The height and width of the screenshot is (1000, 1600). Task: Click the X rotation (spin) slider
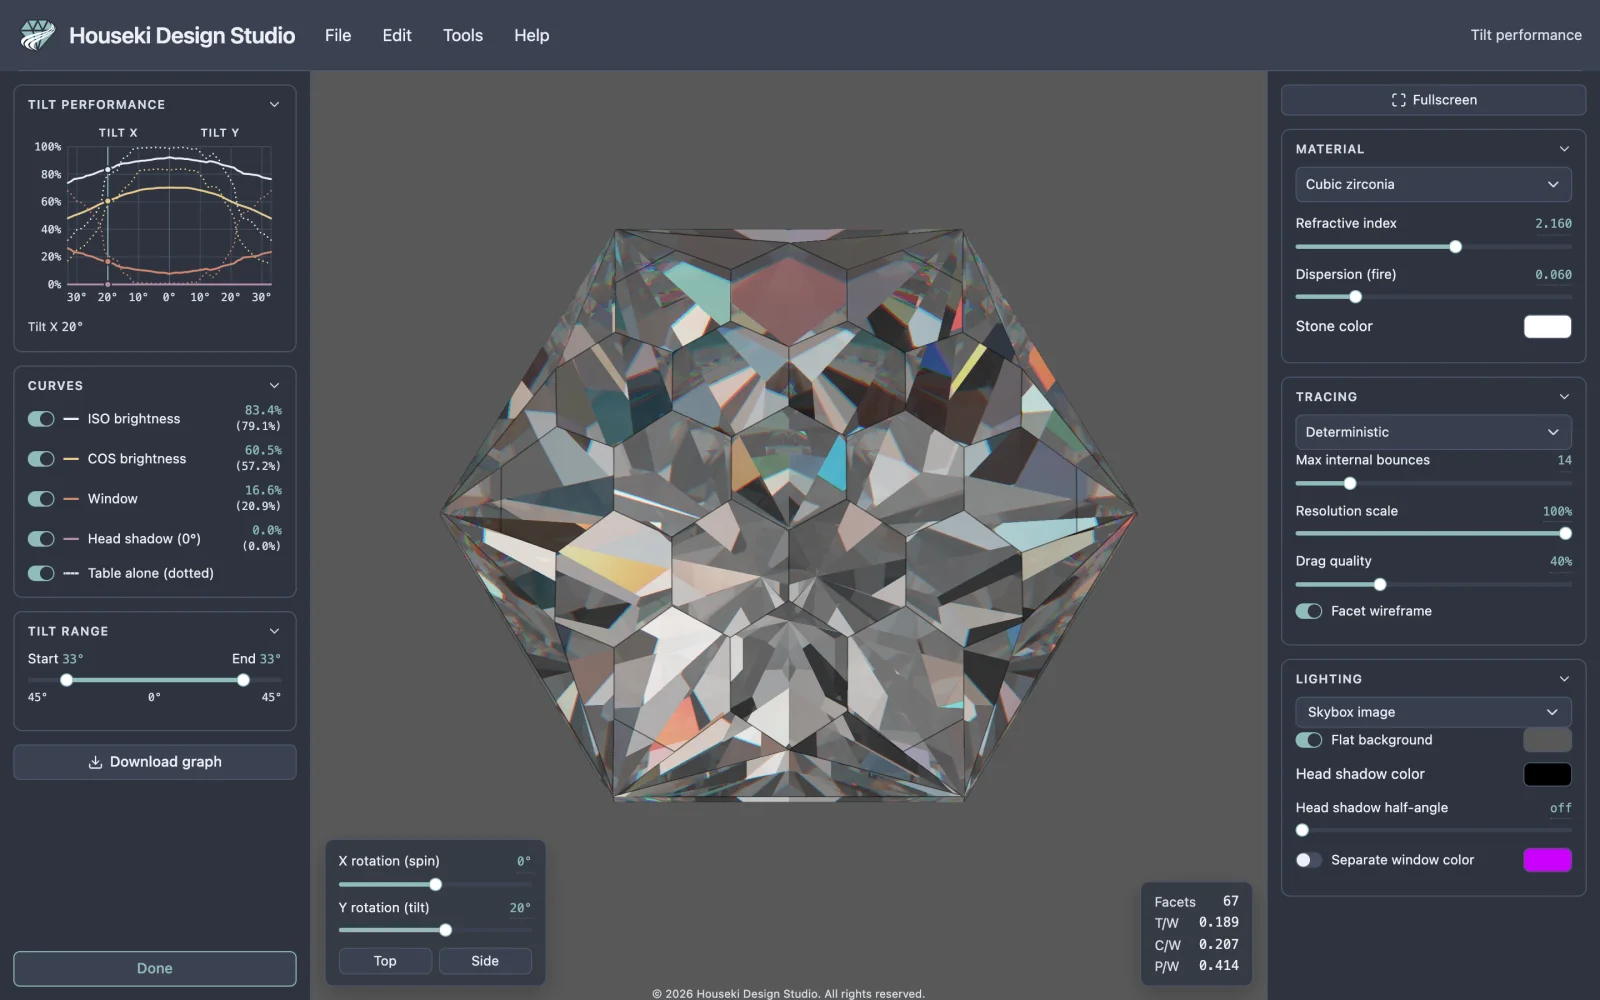[435, 884]
